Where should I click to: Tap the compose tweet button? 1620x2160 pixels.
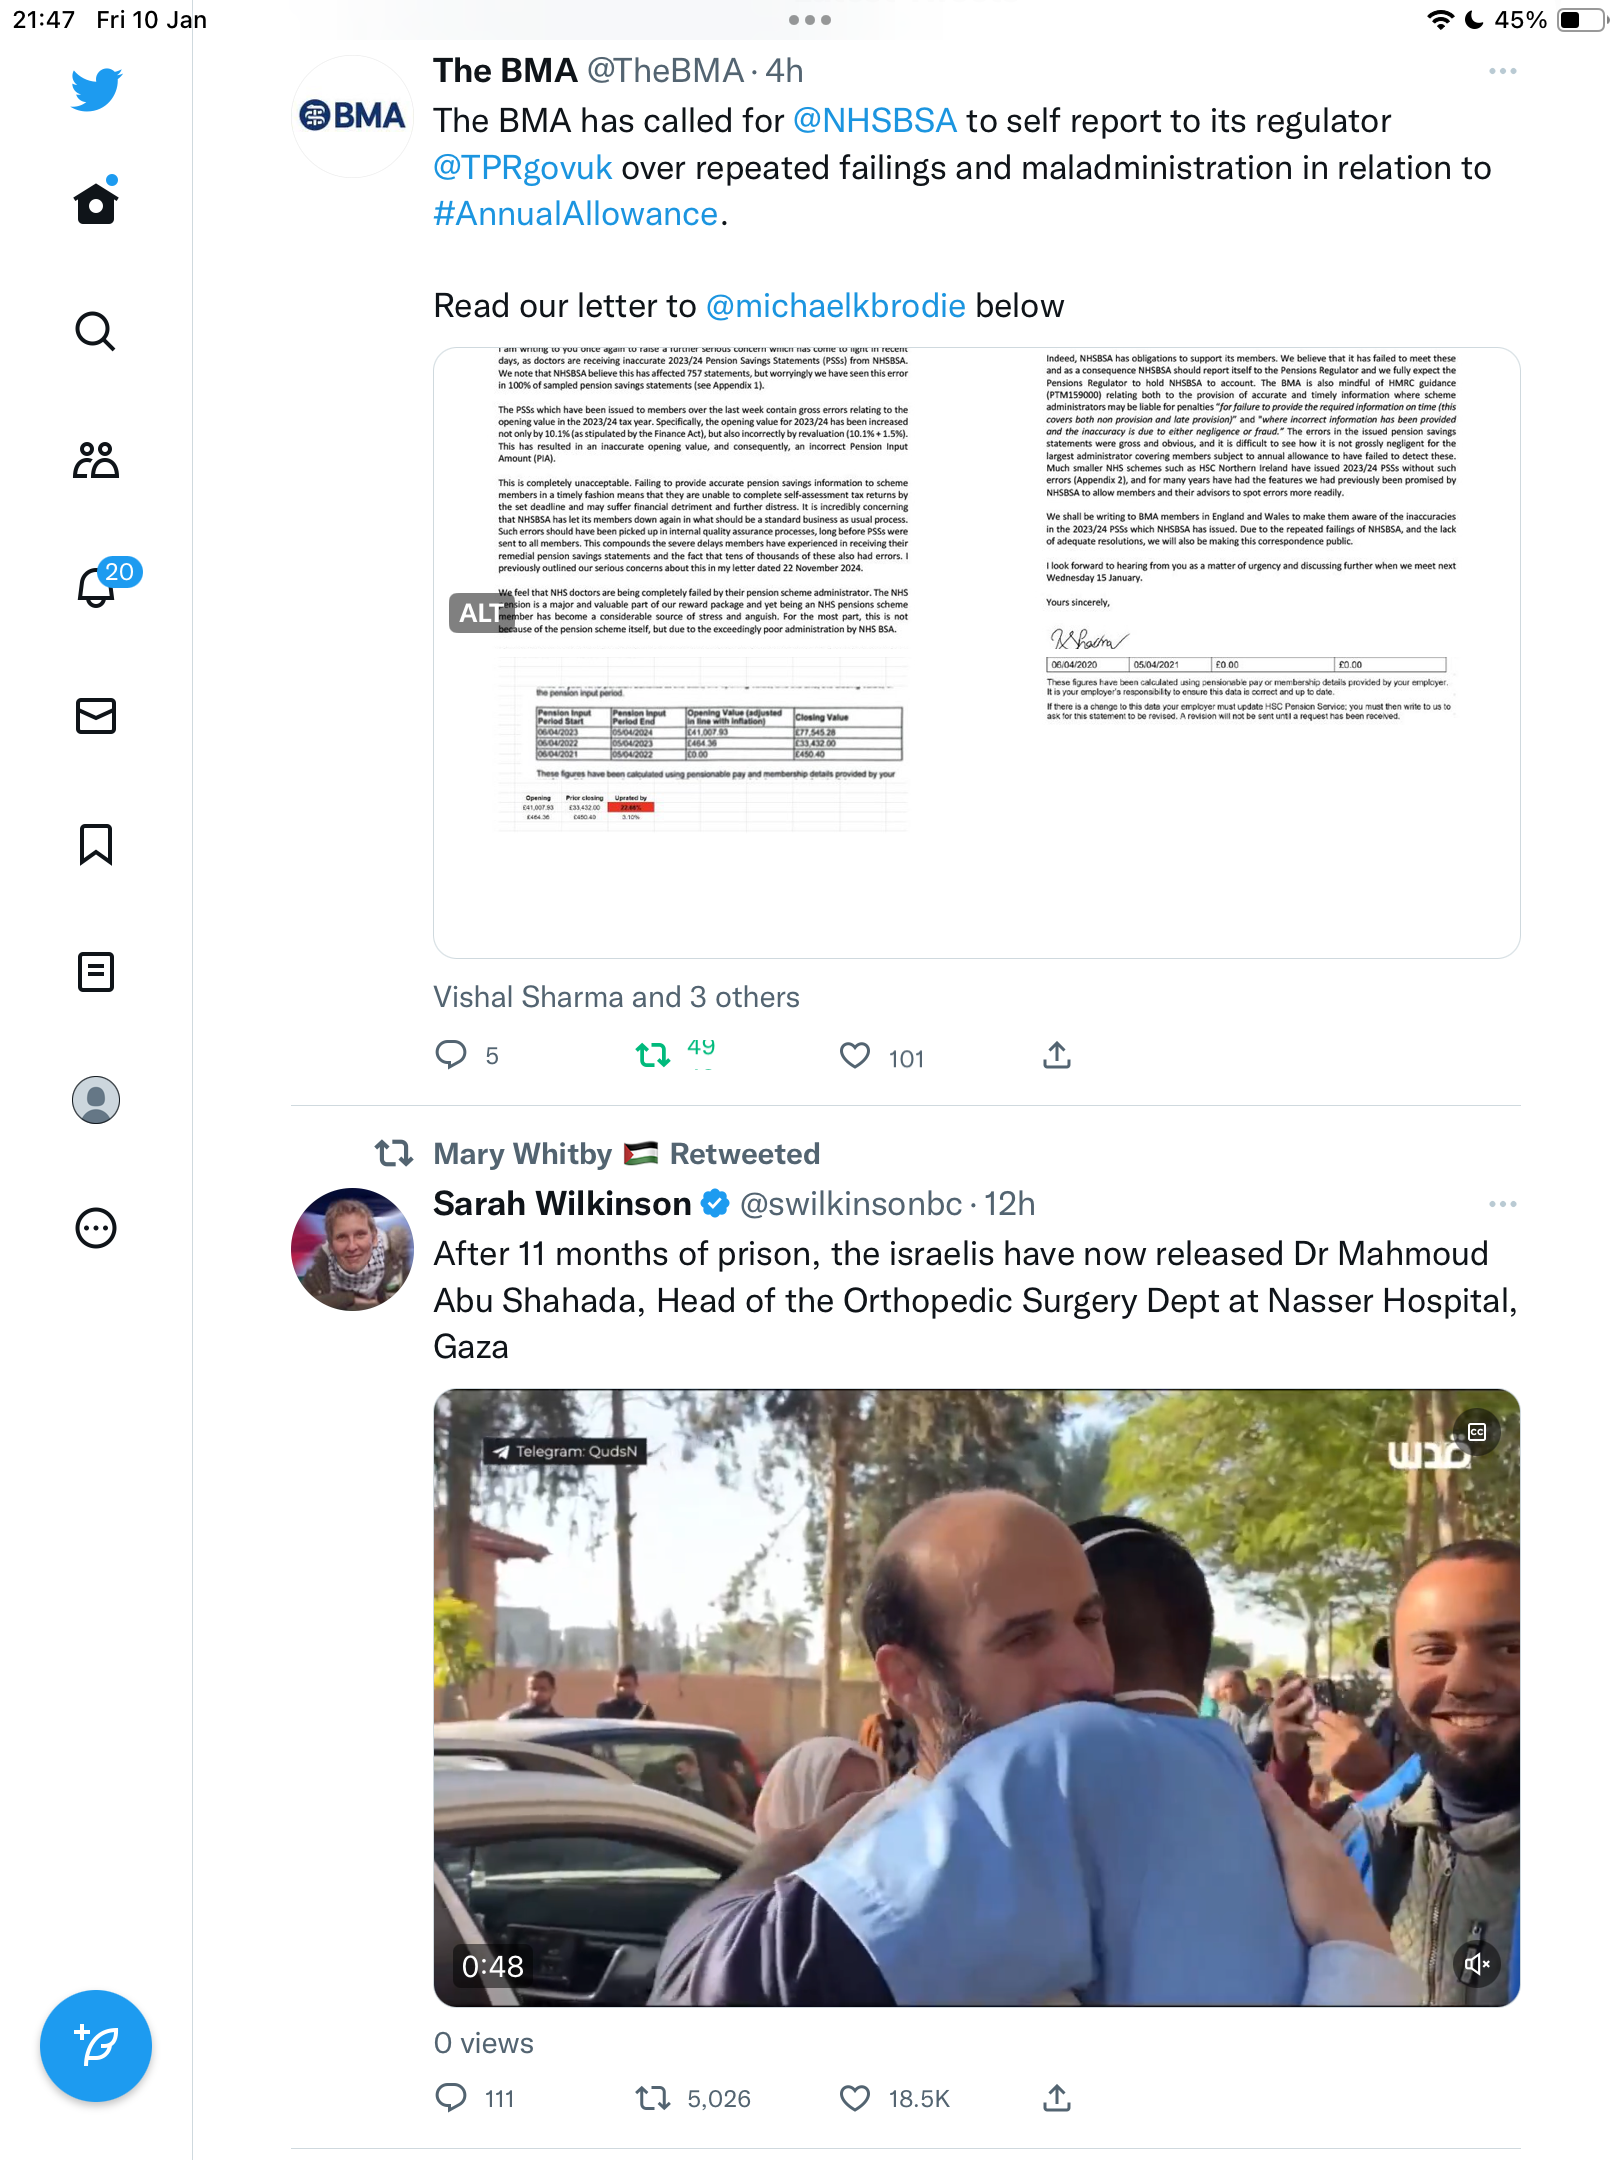pos(96,2046)
